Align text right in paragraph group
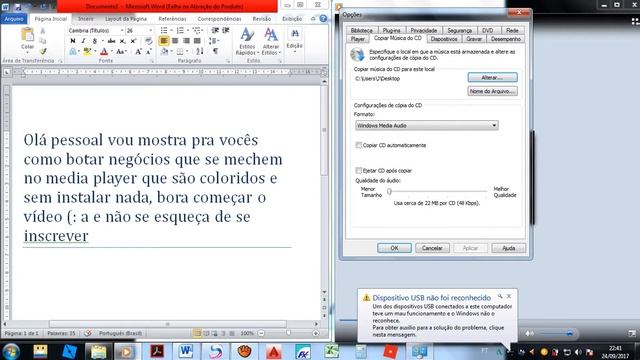Image resolution: width=640 pixels, height=360 pixels. pos(186,41)
